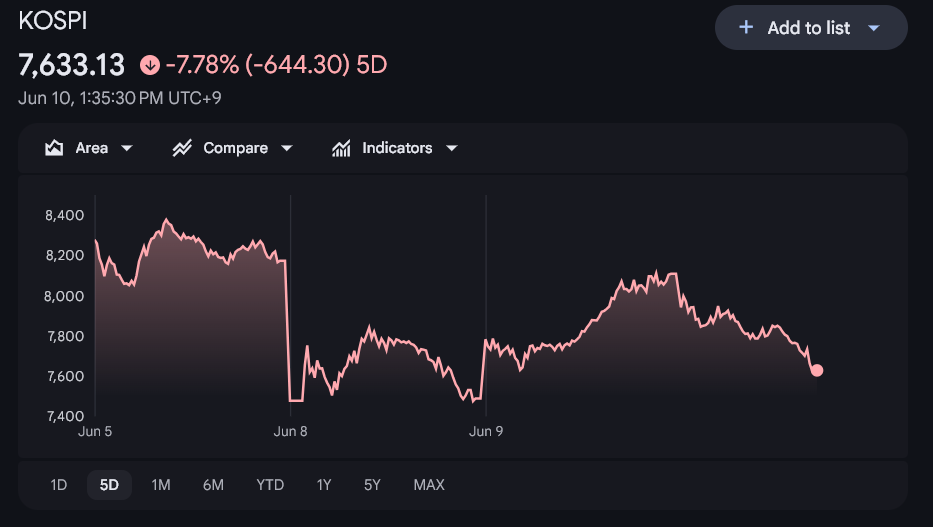Click the red down-arrow change icon
This screenshot has width=933, height=527.
[x=150, y=65]
